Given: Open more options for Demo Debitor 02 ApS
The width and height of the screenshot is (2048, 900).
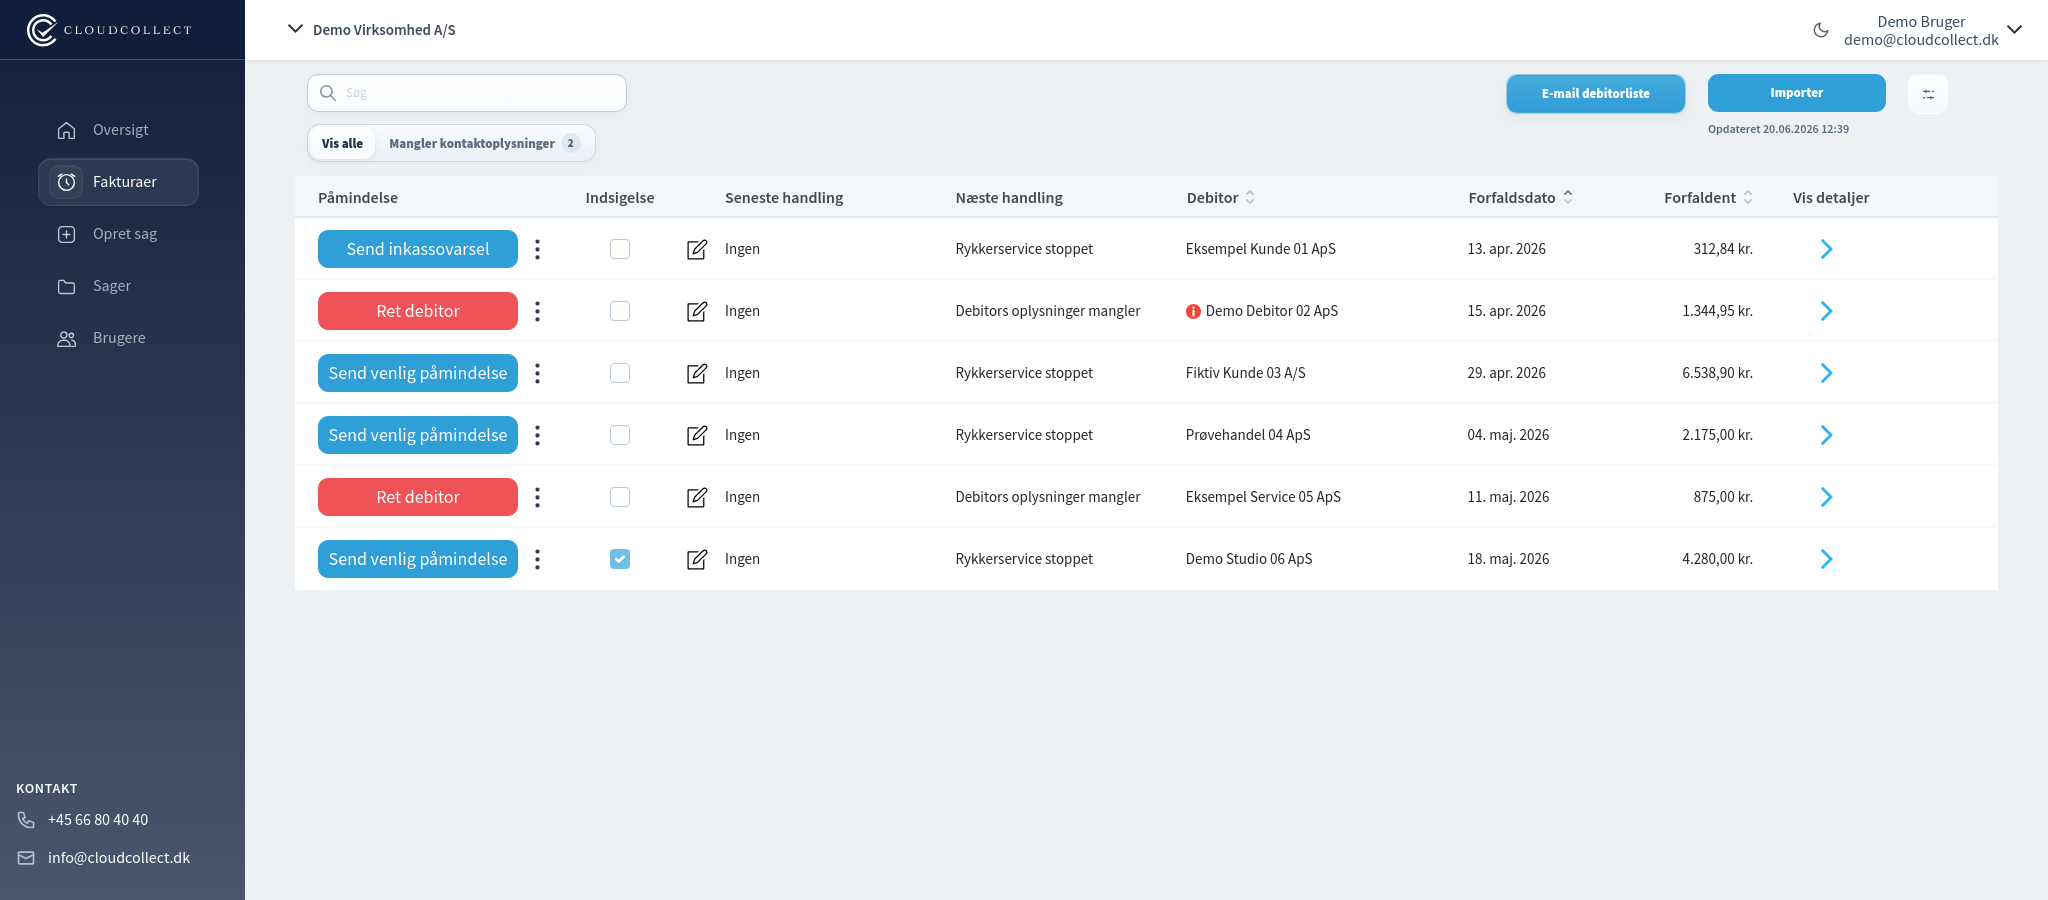Looking at the screenshot, I should pos(538,311).
